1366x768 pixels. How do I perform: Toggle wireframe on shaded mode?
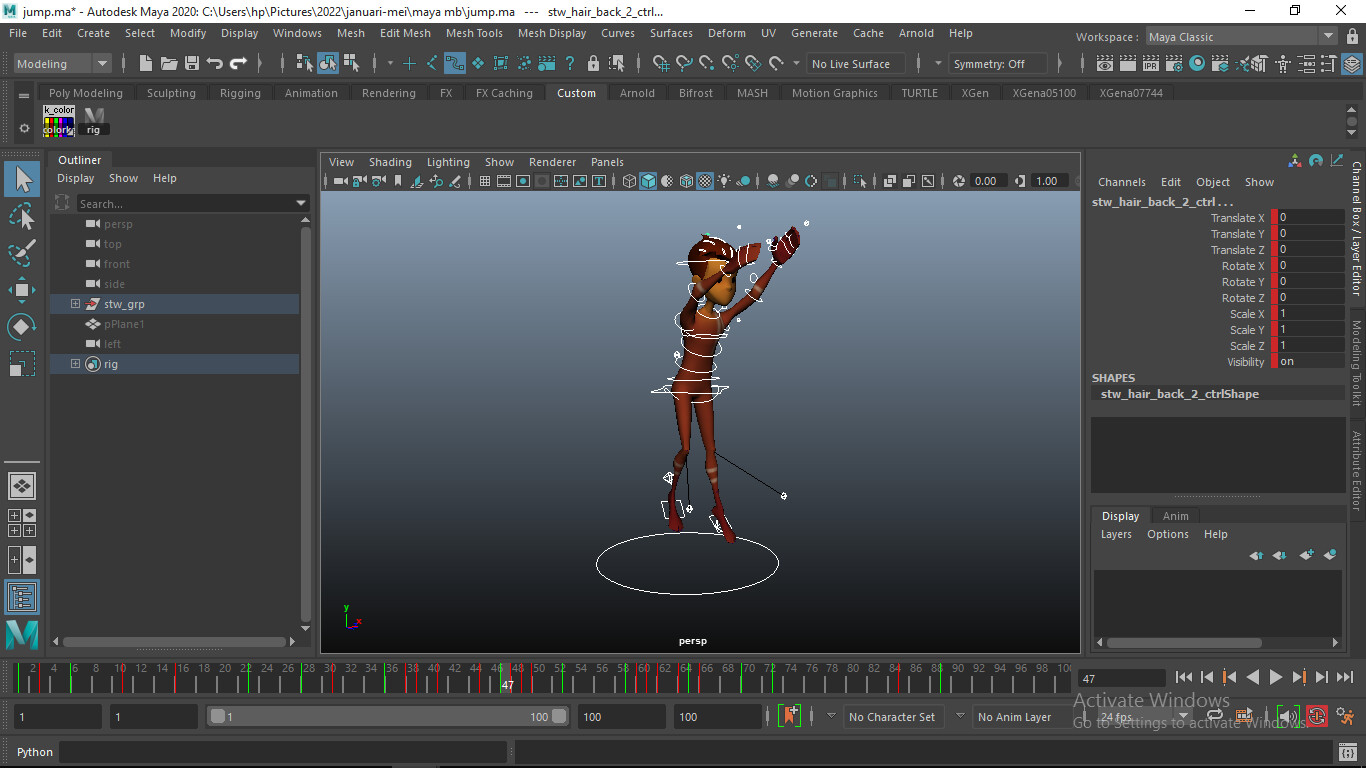686,181
